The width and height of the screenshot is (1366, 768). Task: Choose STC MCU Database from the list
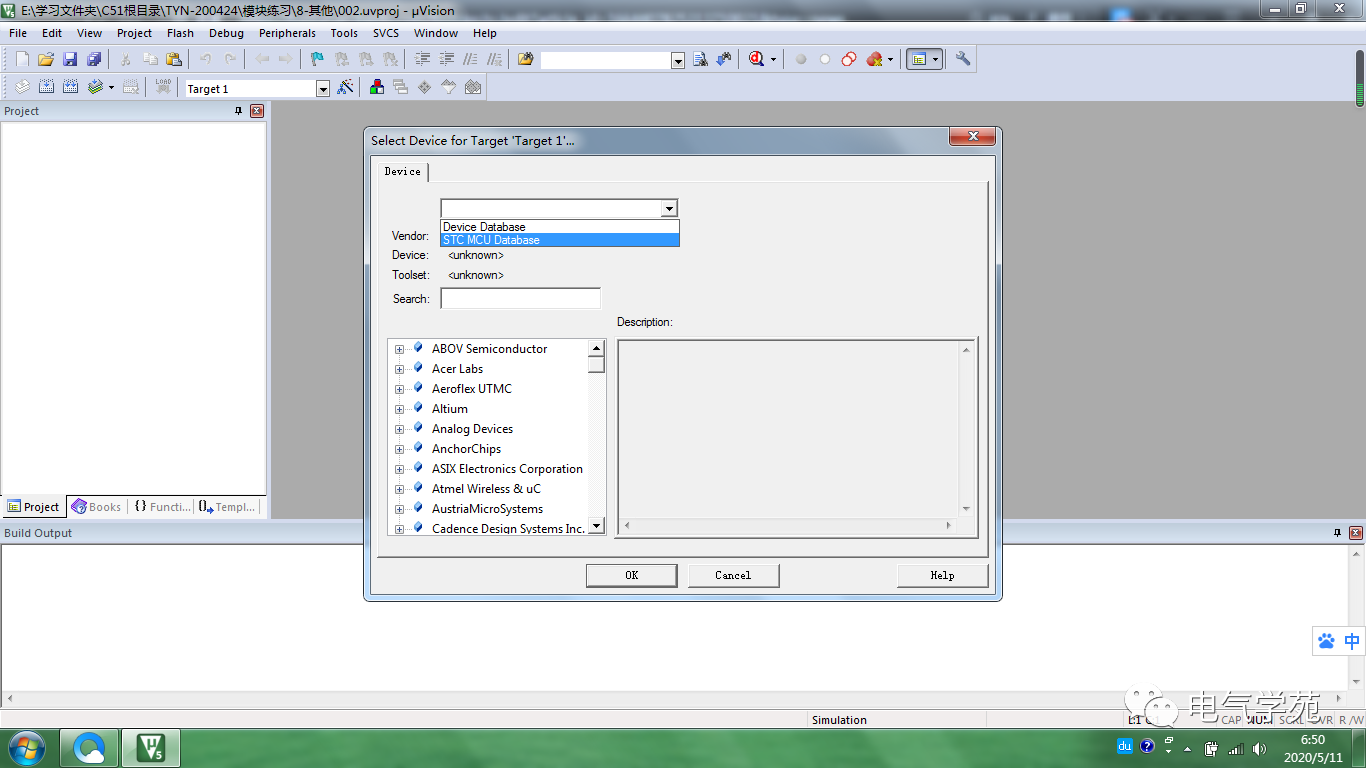(x=560, y=240)
